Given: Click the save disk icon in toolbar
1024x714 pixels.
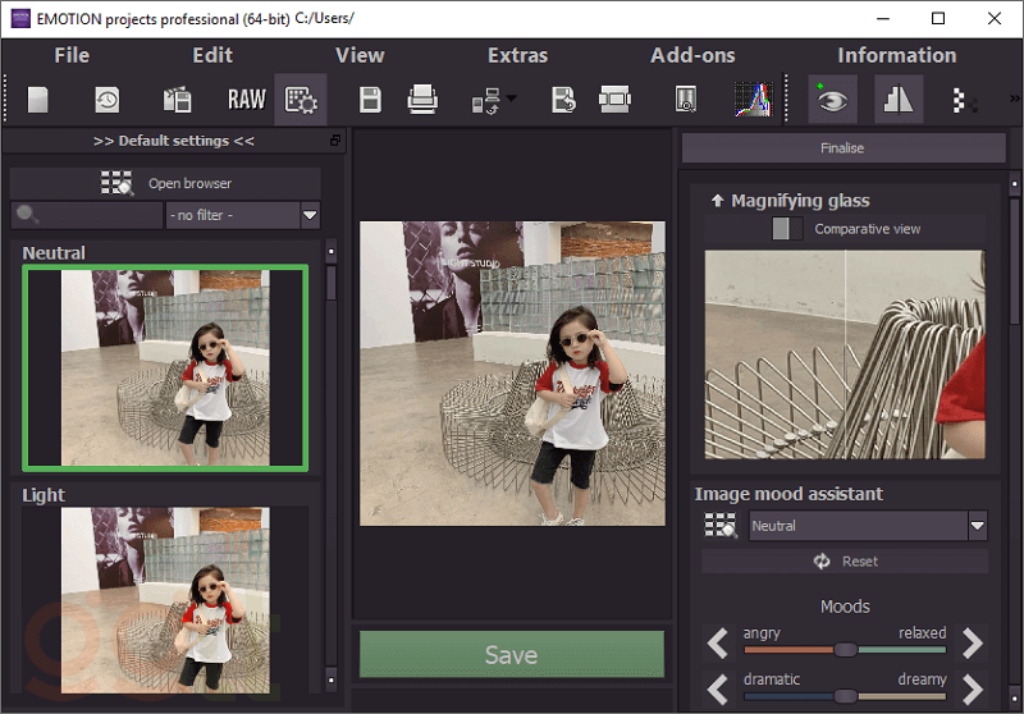Looking at the screenshot, I should [370, 99].
